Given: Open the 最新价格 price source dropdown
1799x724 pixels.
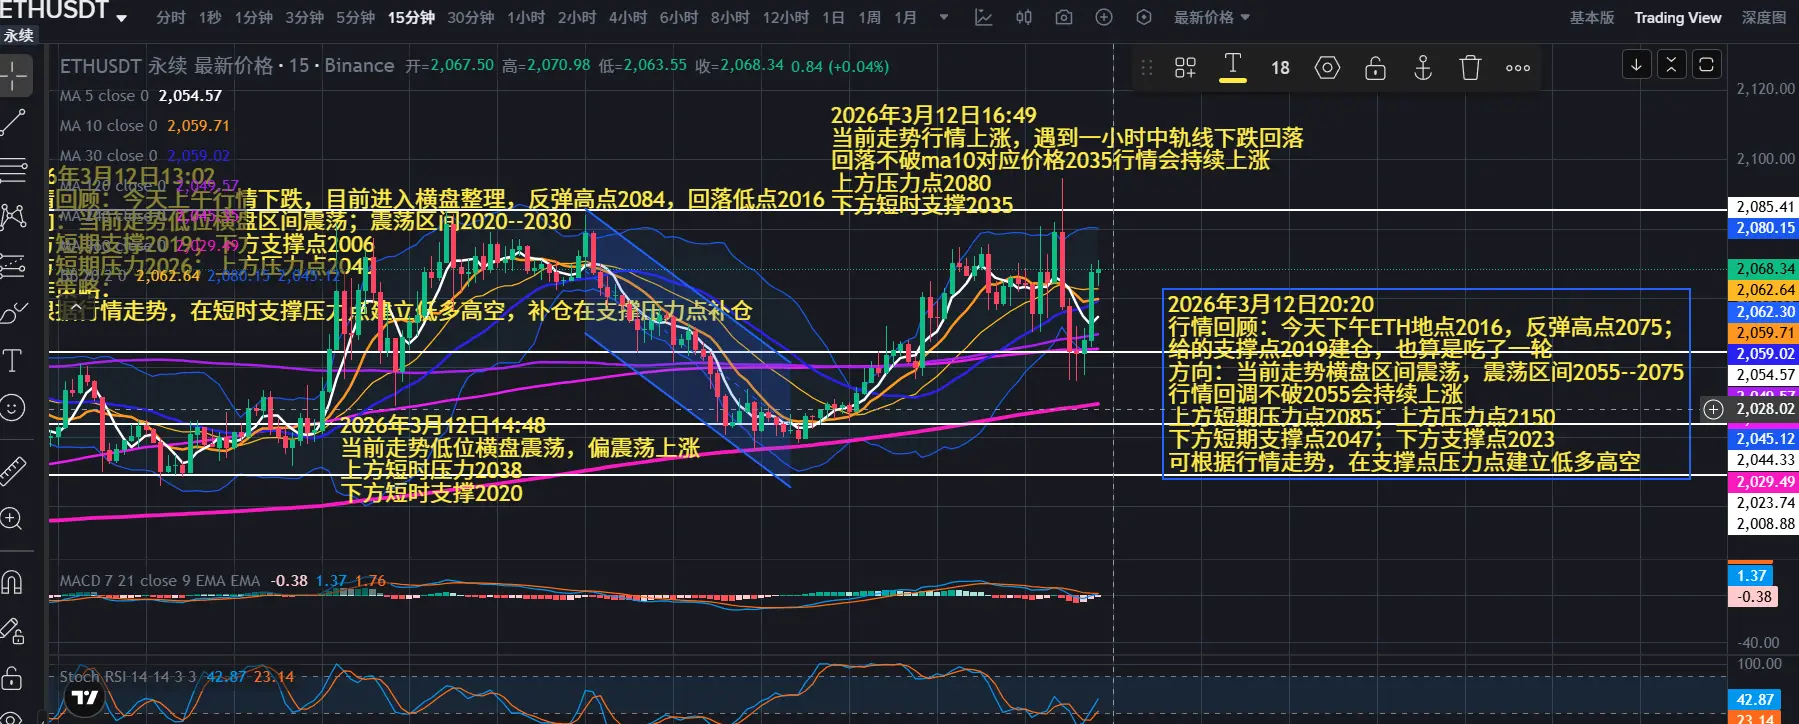Looking at the screenshot, I should [x=1212, y=17].
